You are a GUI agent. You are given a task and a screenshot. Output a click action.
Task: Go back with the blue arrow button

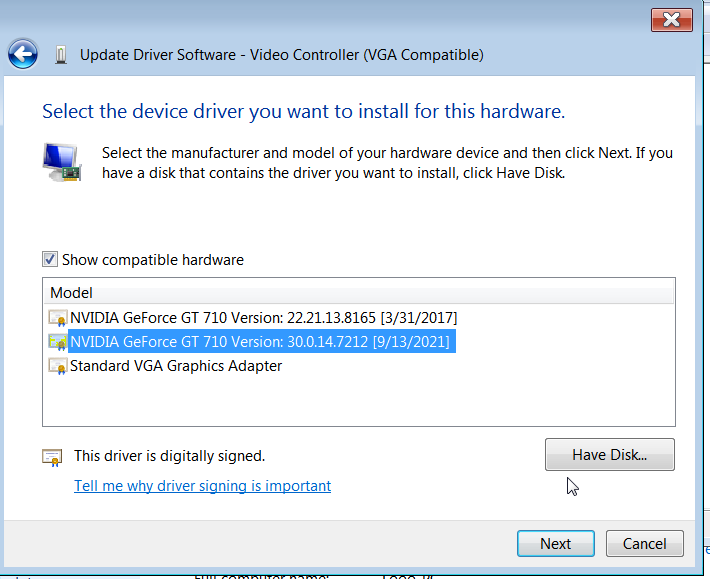pos(23,54)
